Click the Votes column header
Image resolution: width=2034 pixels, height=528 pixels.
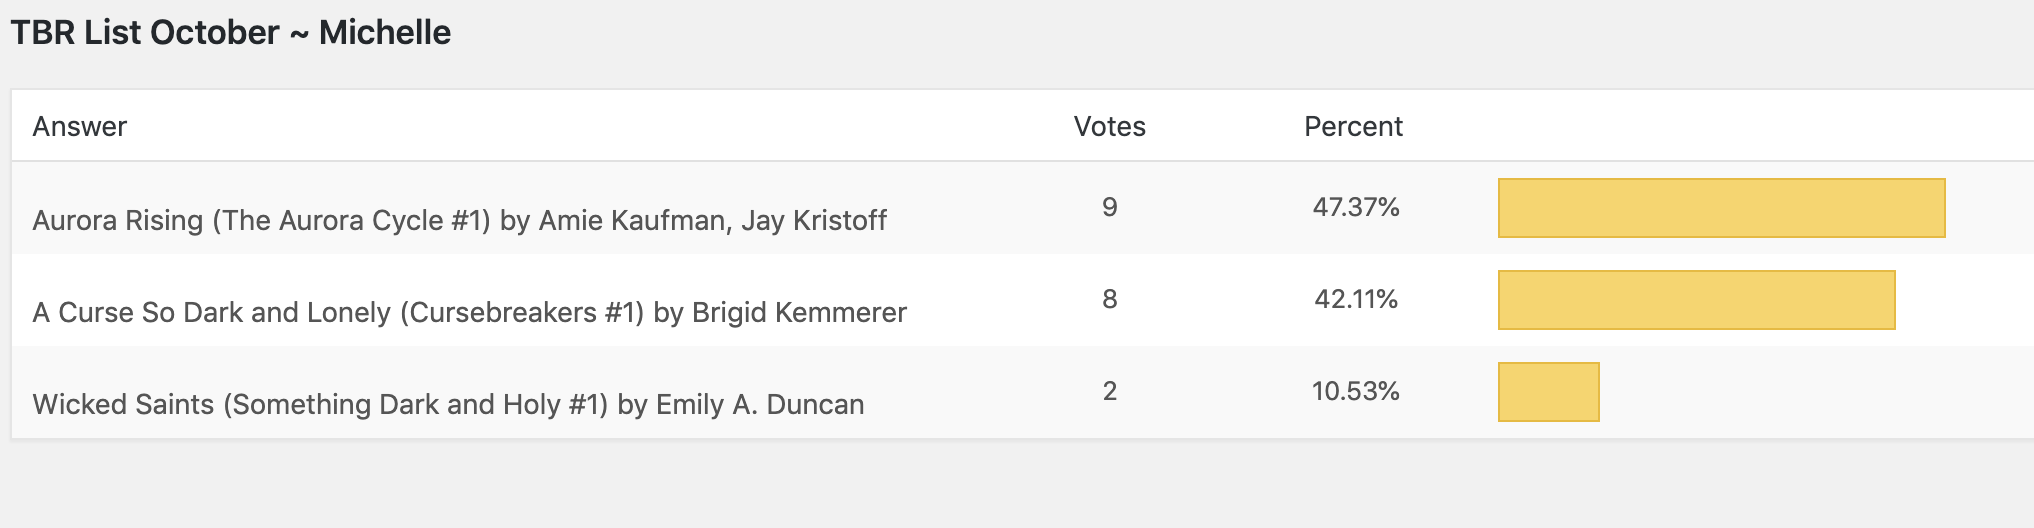pyautogui.click(x=1110, y=127)
